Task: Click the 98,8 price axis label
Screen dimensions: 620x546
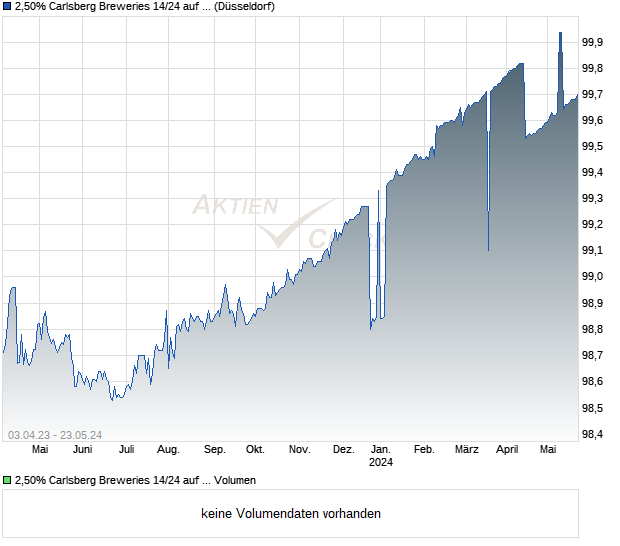Action: [x=592, y=329]
